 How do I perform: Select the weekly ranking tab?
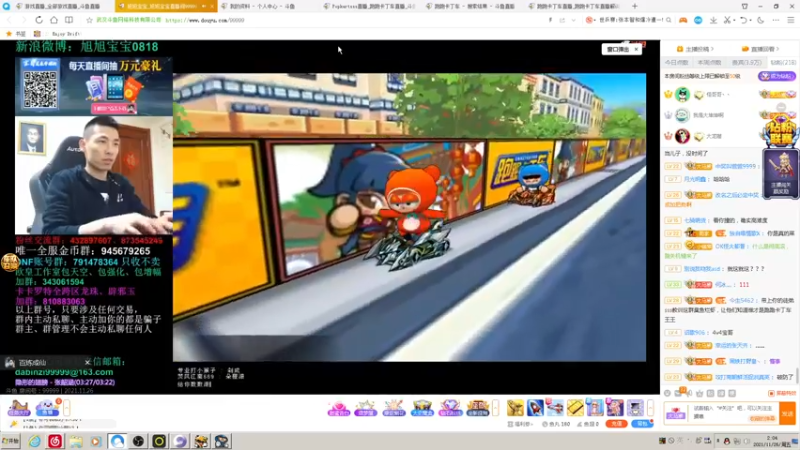coord(709,62)
